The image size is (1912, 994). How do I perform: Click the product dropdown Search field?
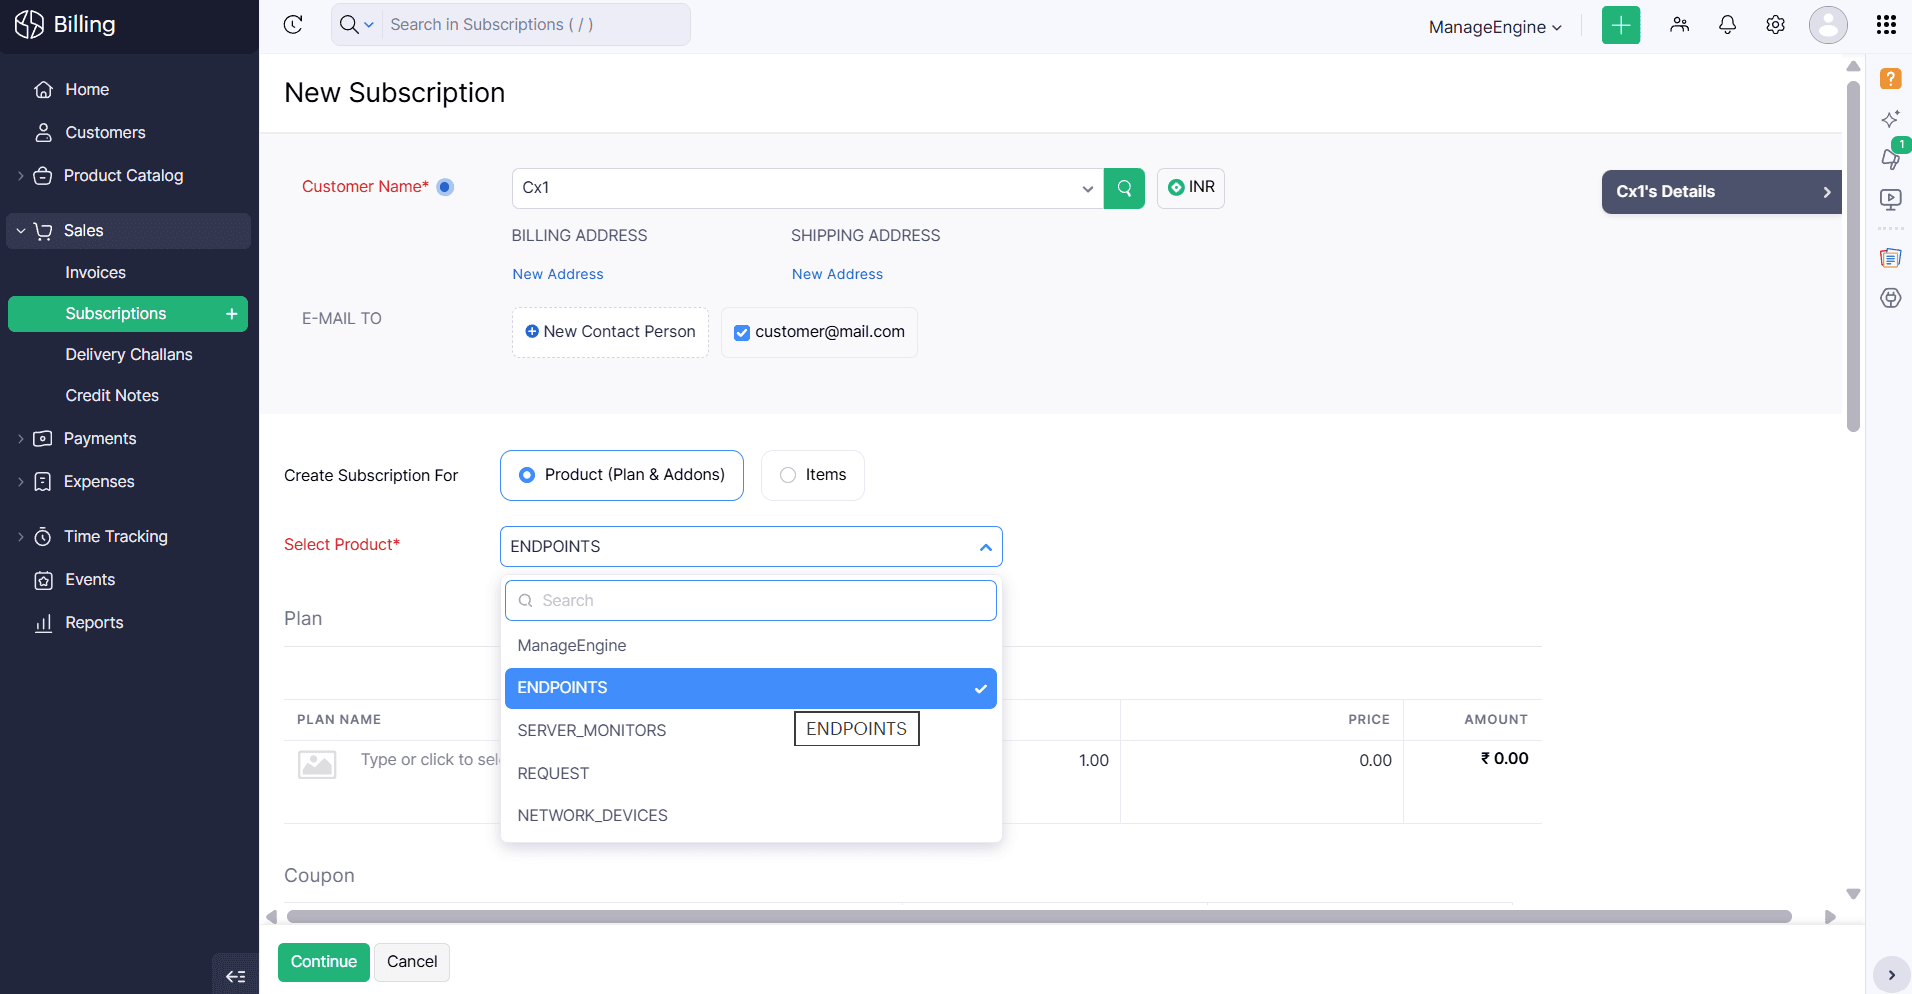click(x=751, y=601)
